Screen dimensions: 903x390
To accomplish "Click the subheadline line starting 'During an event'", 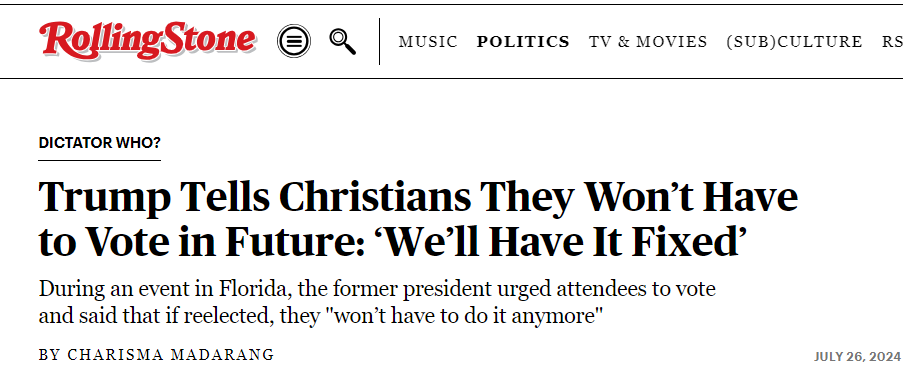I will click(x=377, y=288).
